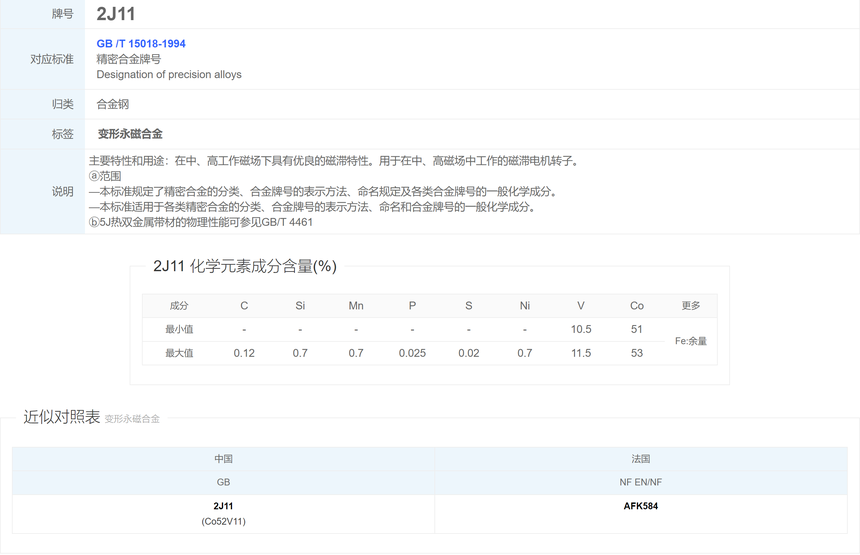
Task: Click the Si column header
Action: click(x=300, y=306)
